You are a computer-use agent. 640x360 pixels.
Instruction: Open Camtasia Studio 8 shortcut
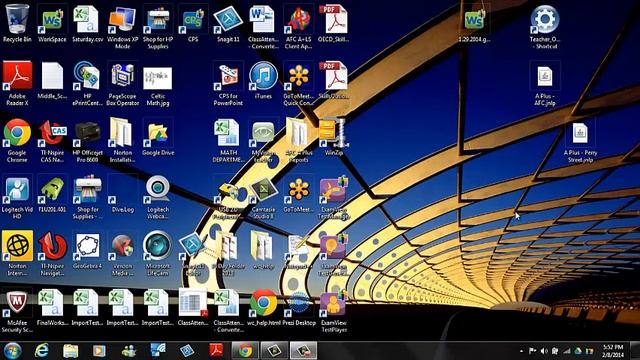pyautogui.click(x=263, y=197)
